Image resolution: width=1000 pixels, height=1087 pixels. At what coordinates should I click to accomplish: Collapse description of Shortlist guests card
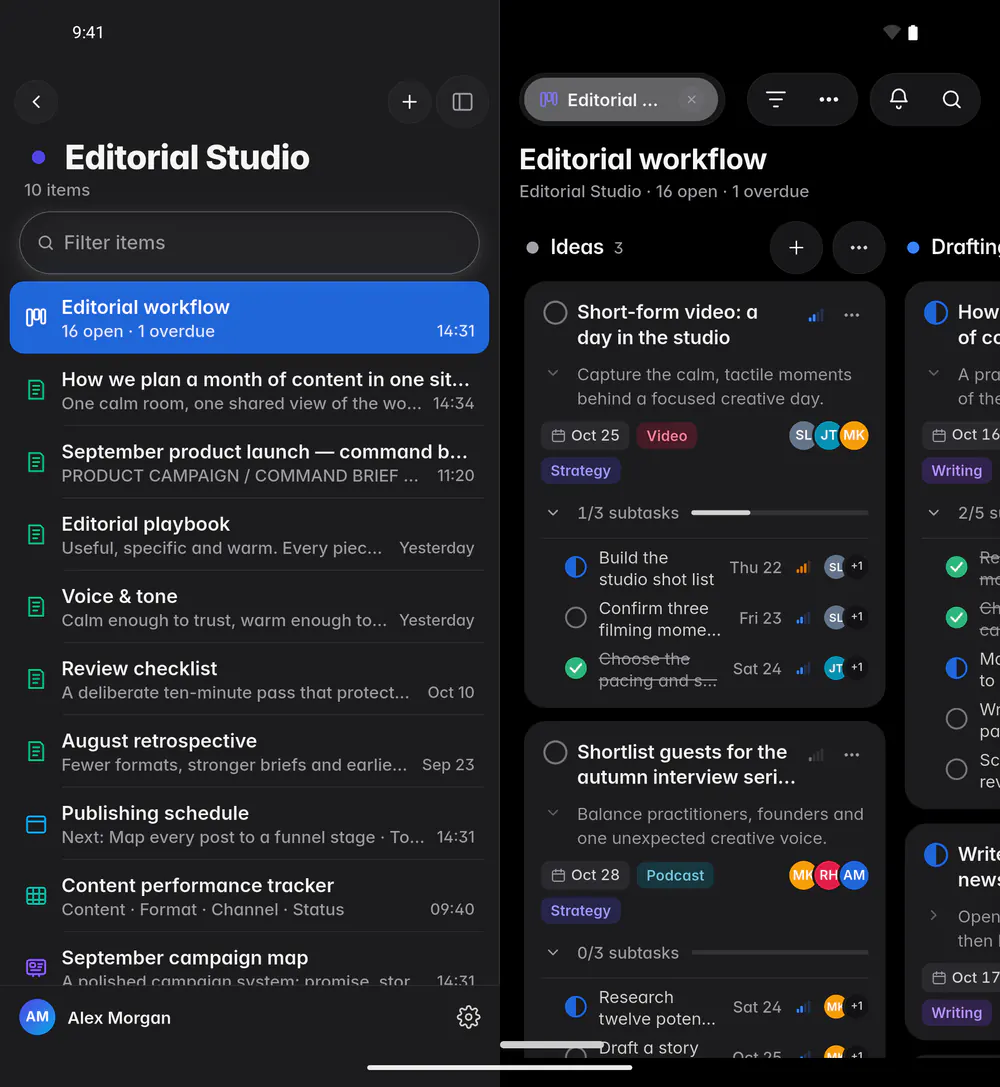[553, 813]
